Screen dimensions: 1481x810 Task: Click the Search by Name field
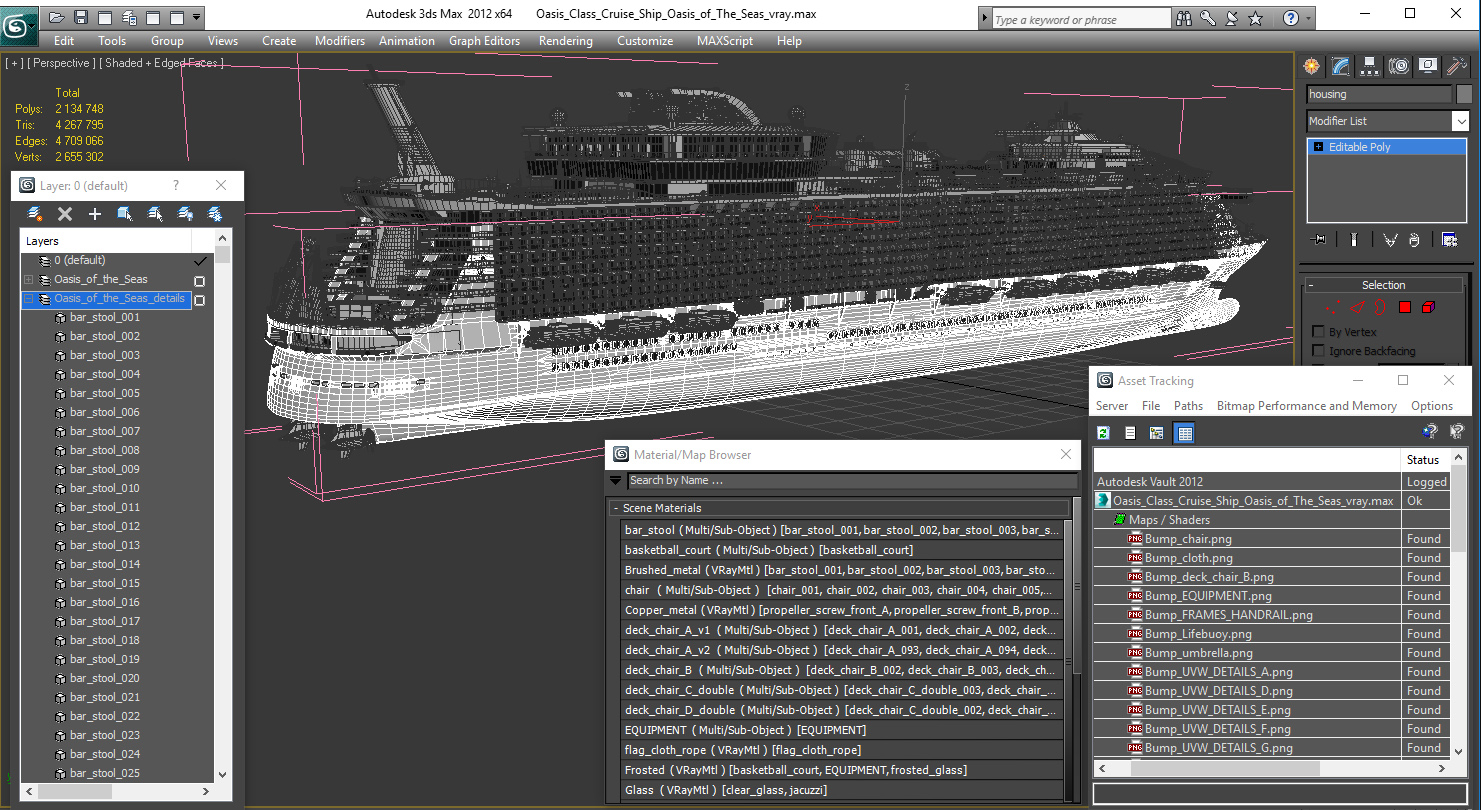(852, 481)
